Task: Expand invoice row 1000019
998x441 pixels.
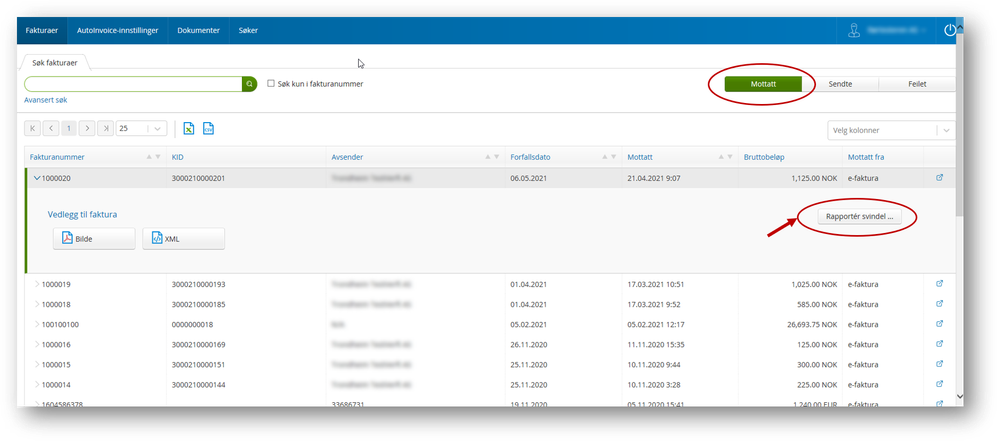Action: (37, 284)
